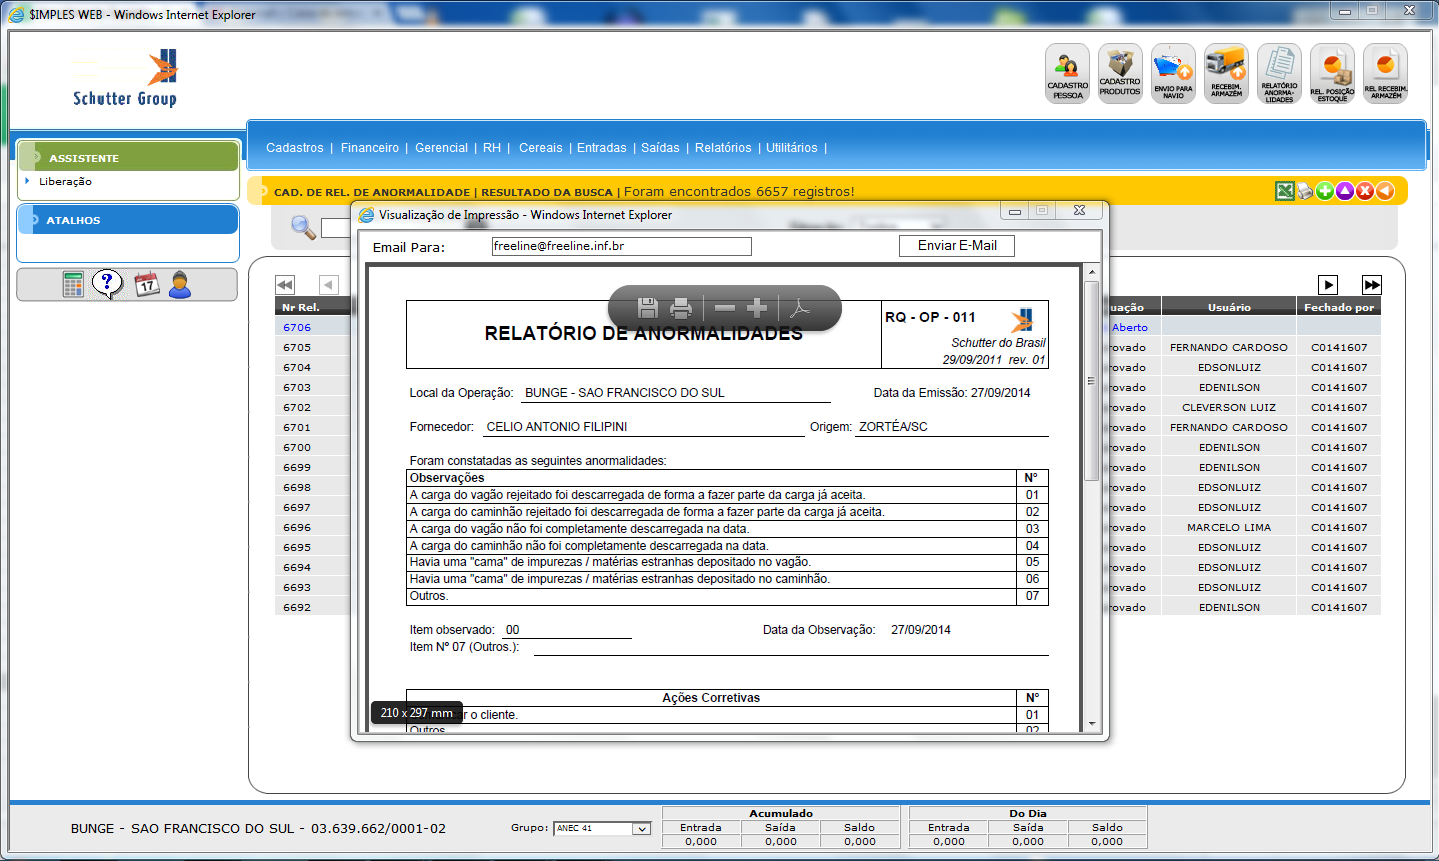Open the calculator in the shortcuts bar

73,285
